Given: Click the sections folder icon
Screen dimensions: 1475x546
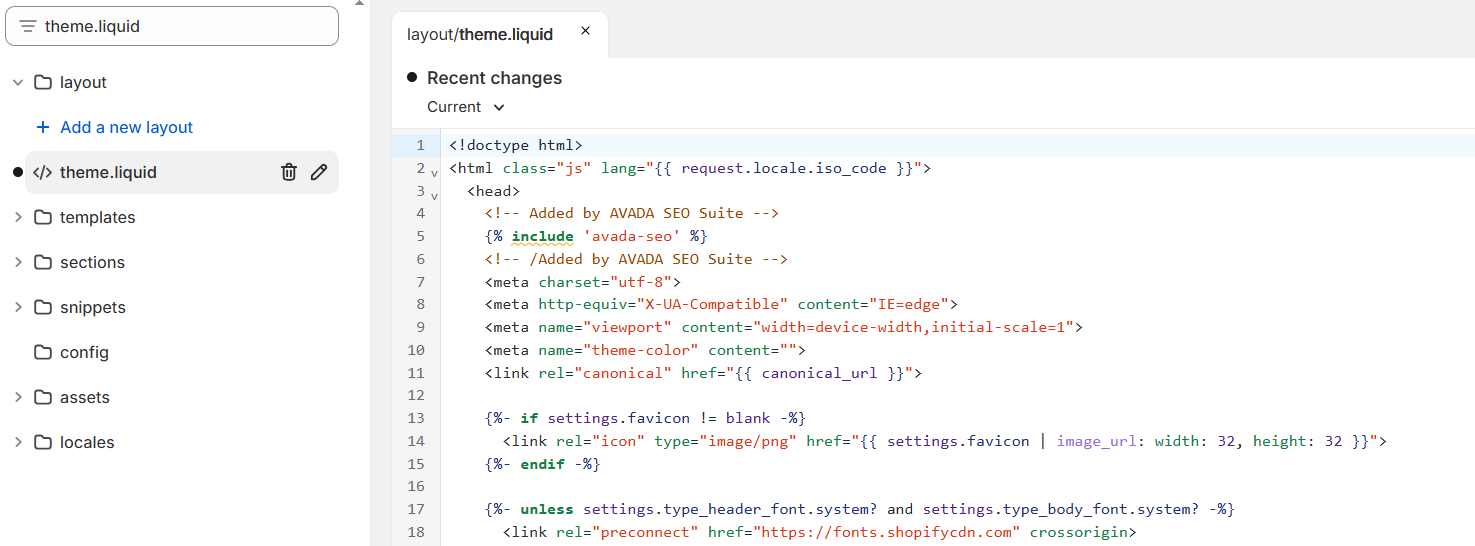Looking at the screenshot, I should (x=43, y=262).
